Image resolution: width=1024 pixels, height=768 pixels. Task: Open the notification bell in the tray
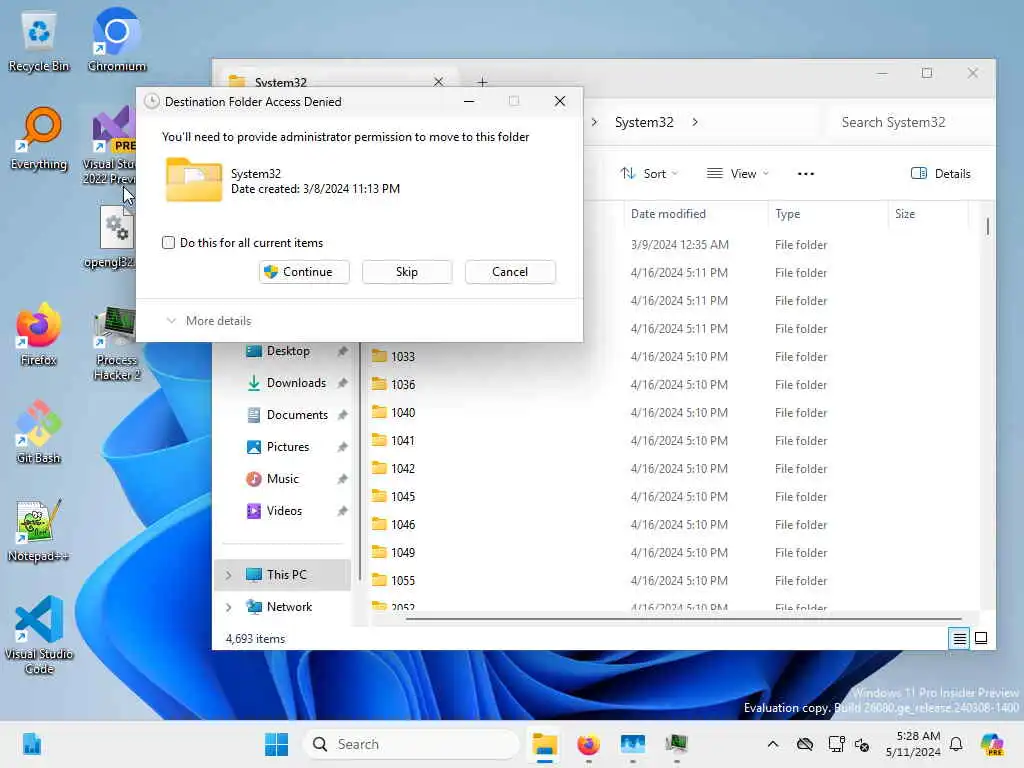click(956, 744)
